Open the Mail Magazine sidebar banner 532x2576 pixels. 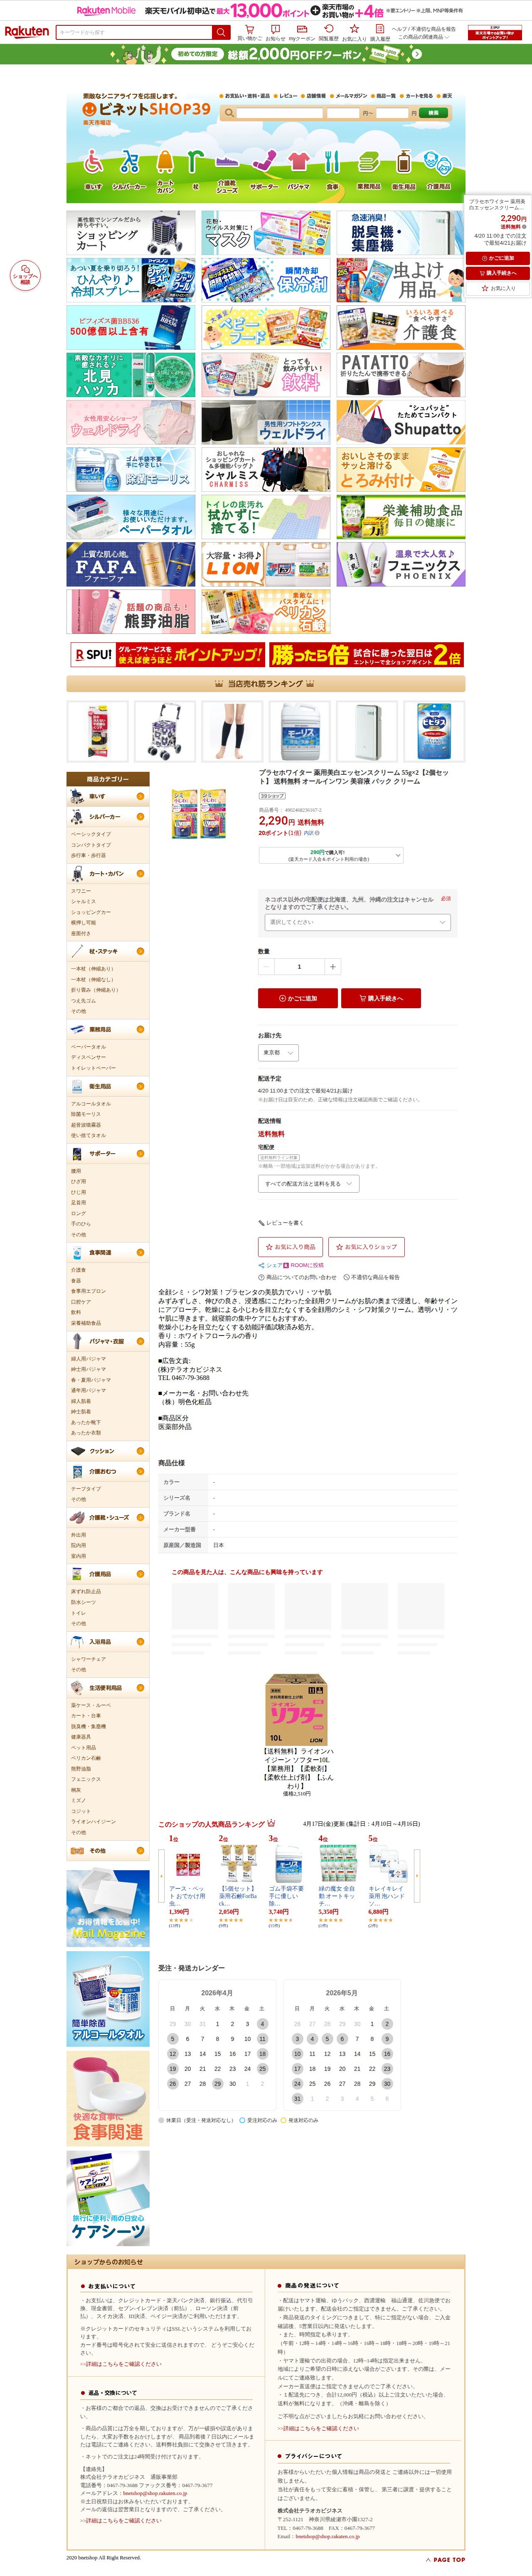click(x=108, y=1908)
